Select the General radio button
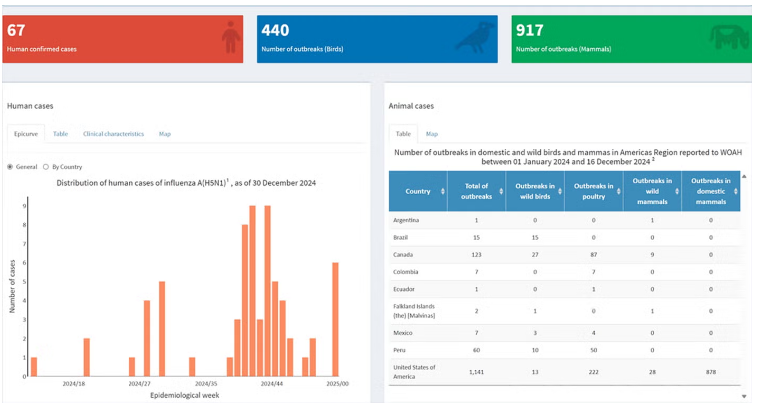This screenshot has height=403, width=768. (11, 167)
